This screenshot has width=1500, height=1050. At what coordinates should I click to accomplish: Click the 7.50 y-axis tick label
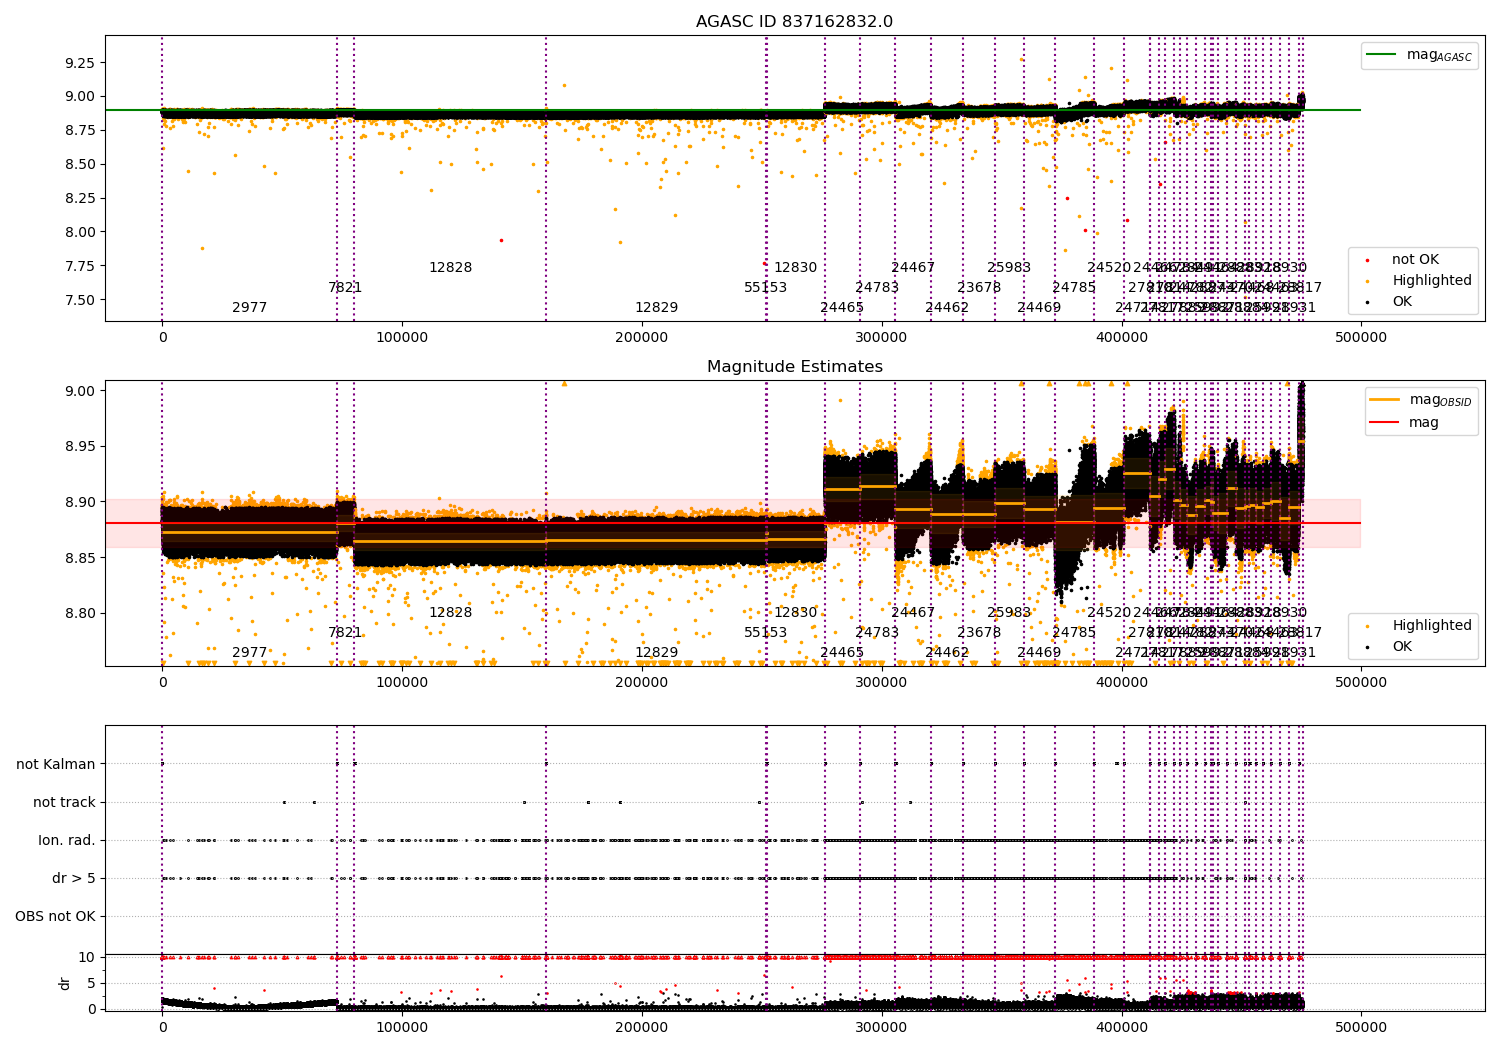coord(78,301)
